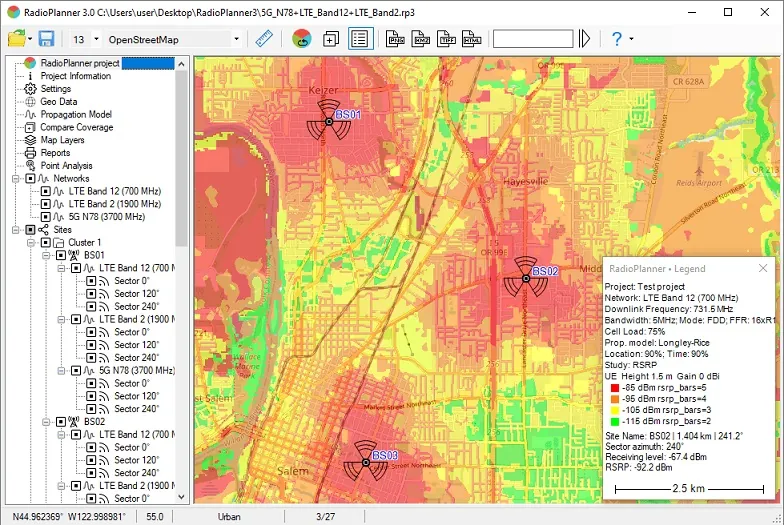Click the recalculate coverage refresh icon
784x525 pixels.
click(x=302, y=38)
